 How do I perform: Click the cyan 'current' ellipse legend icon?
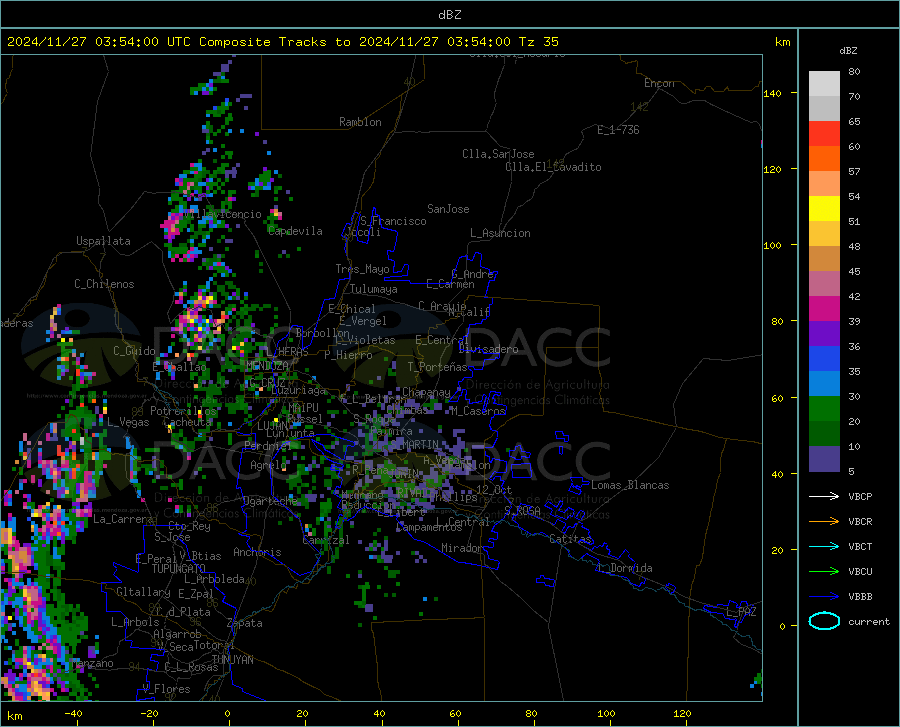coord(824,621)
